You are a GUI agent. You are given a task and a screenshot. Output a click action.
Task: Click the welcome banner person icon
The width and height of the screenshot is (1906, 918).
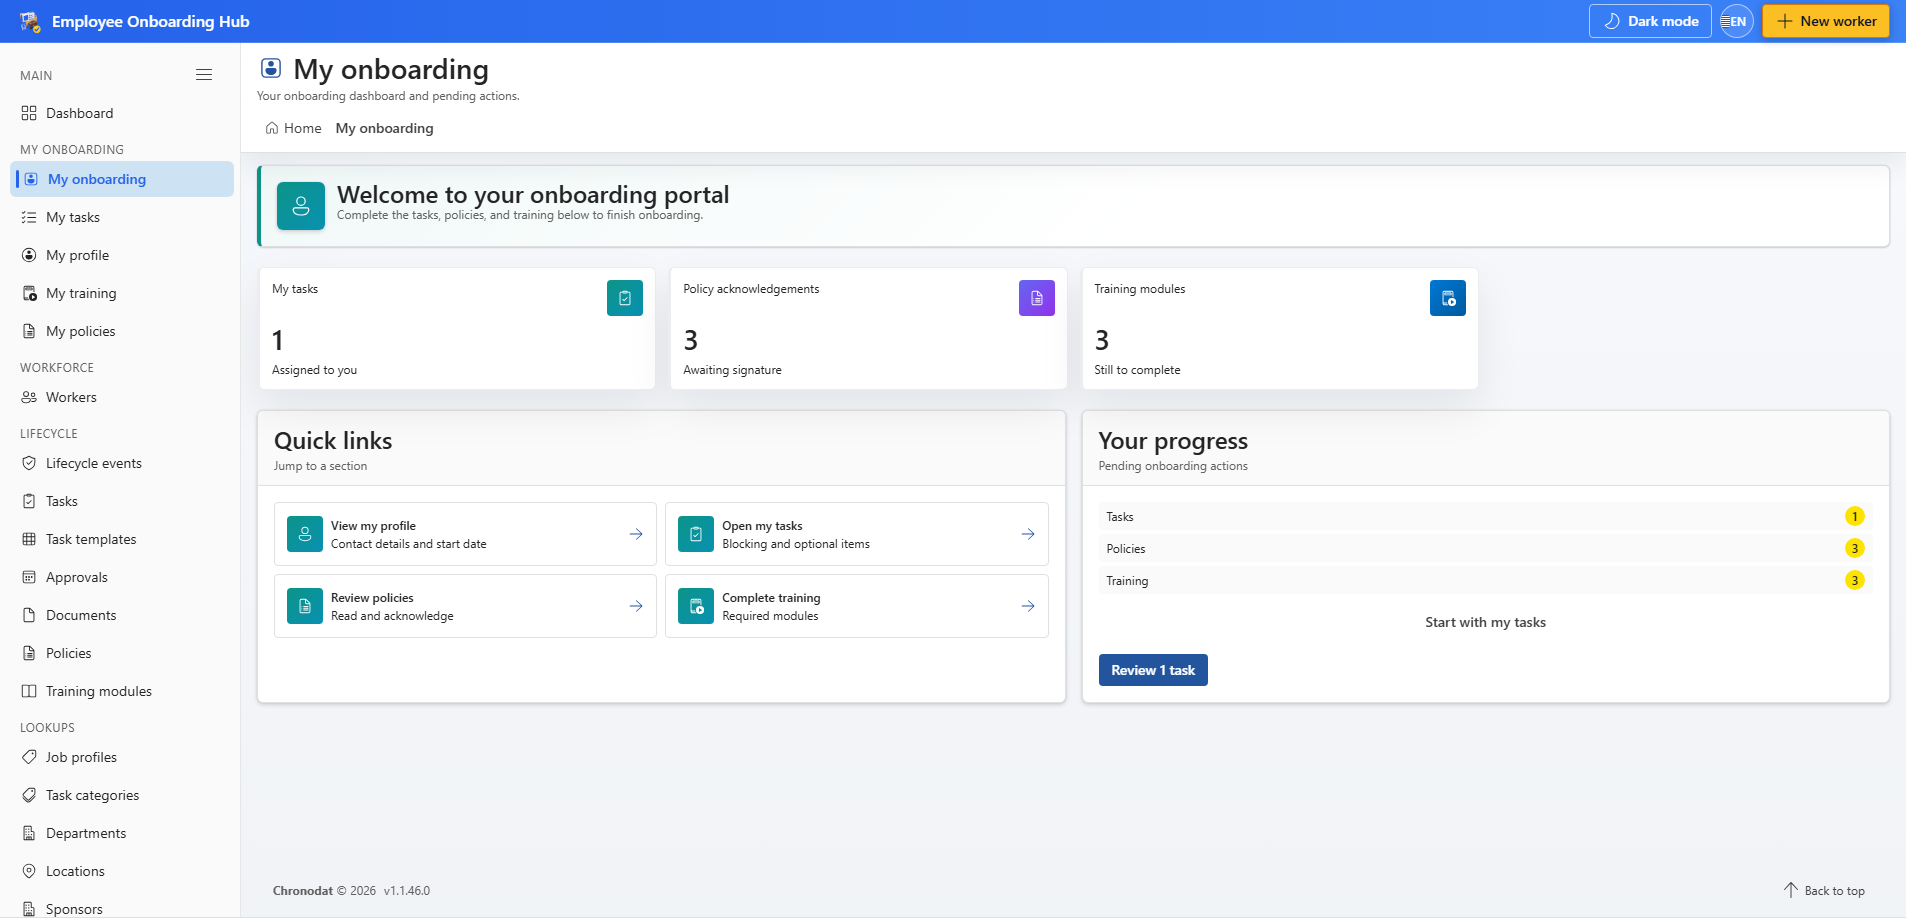point(301,206)
